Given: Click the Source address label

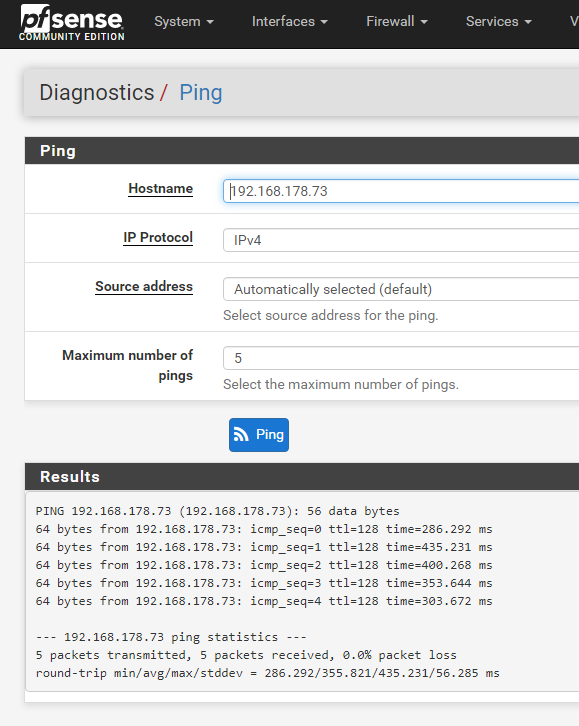Looking at the screenshot, I should [144, 287].
